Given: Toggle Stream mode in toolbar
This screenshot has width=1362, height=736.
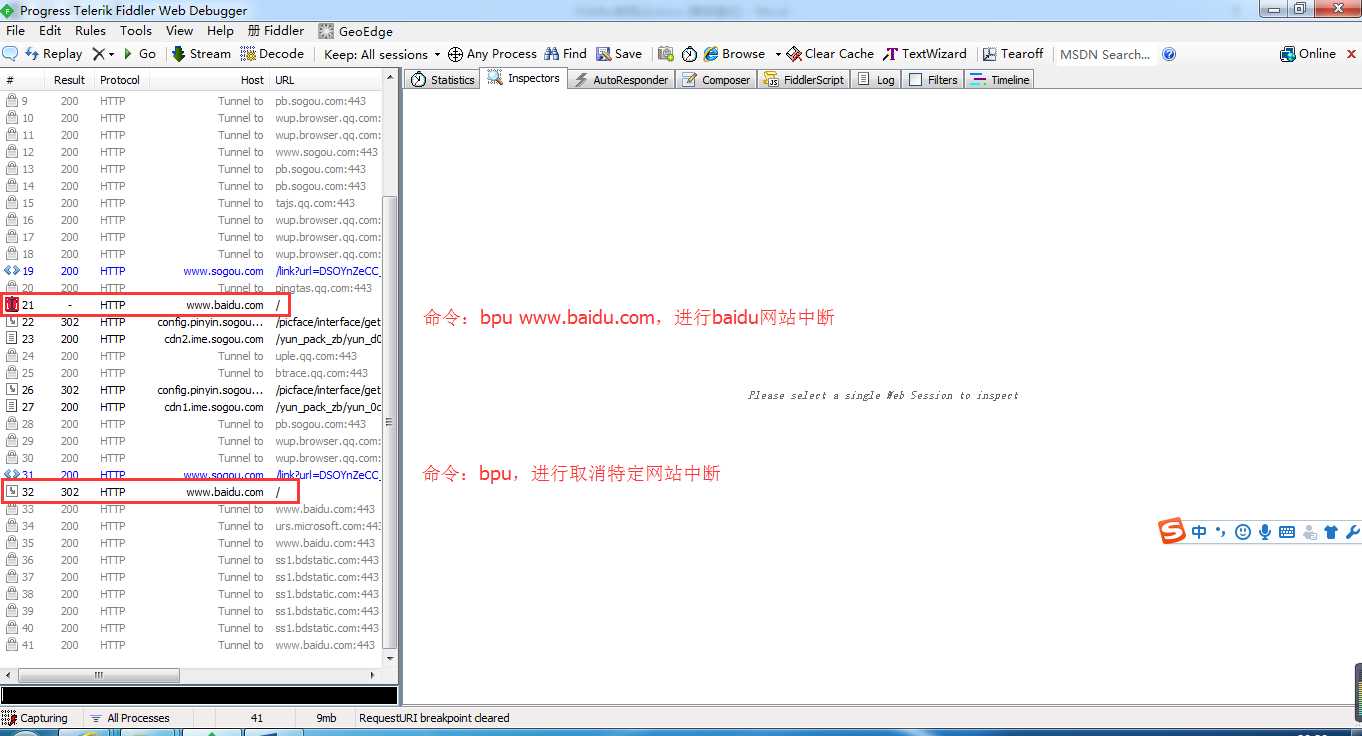Looking at the screenshot, I should (201, 54).
